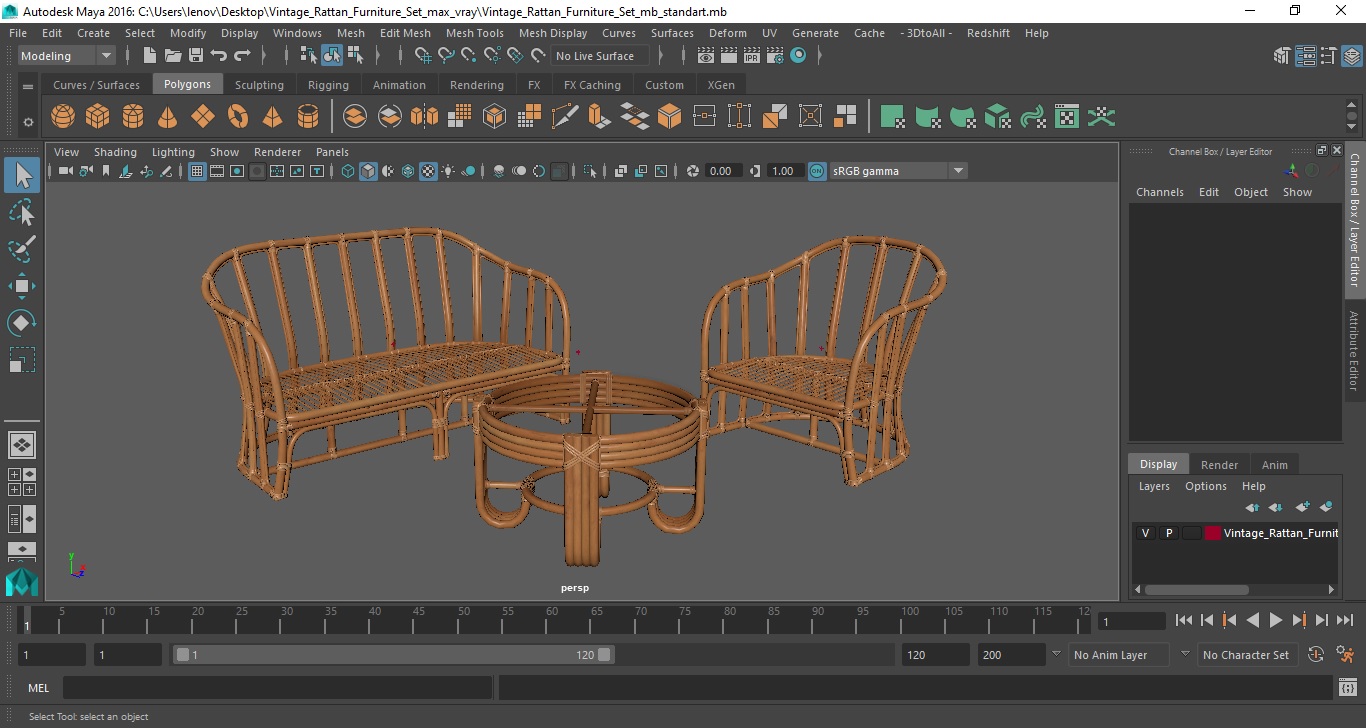Create a polygon torus from the shelf

pos(238,117)
